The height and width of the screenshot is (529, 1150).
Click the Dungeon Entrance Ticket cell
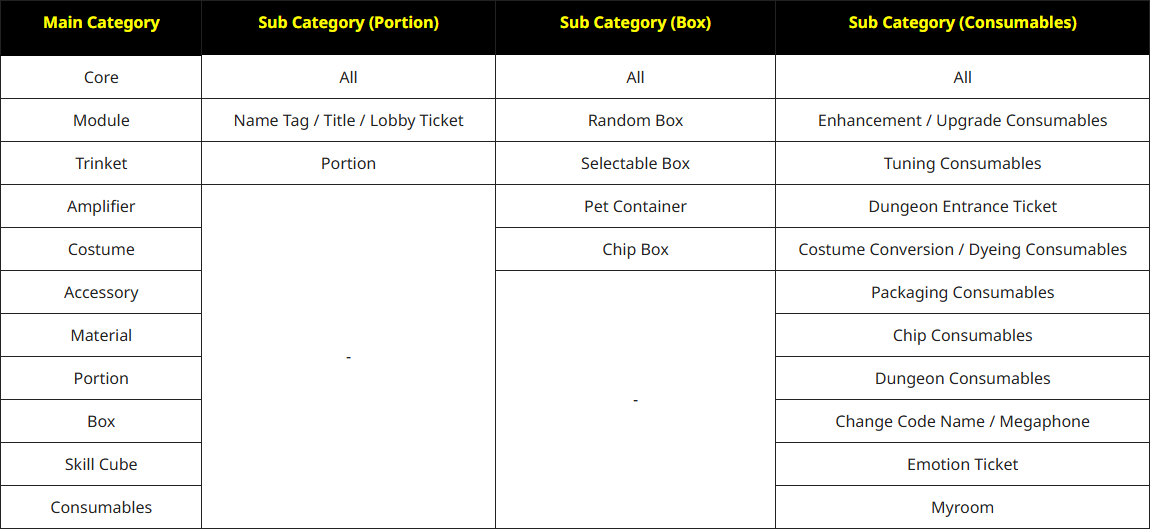(962, 206)
